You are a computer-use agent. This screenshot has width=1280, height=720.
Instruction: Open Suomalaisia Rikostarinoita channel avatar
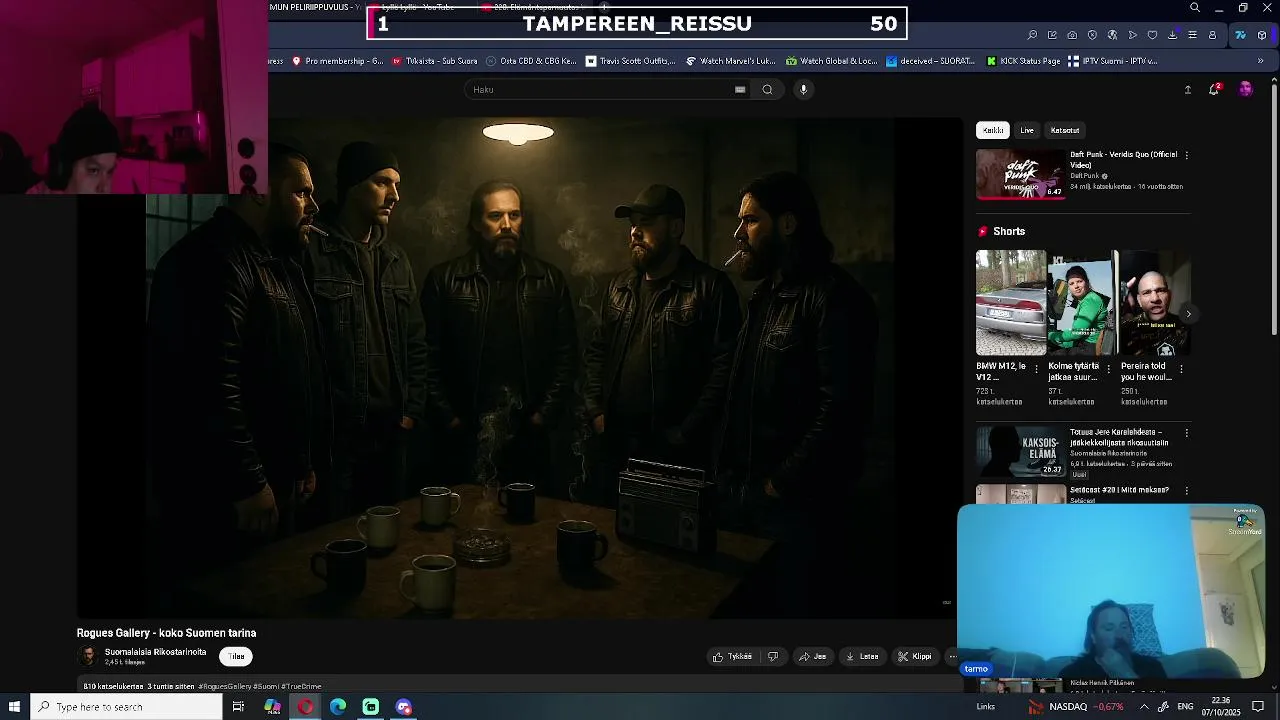pos(88,656)
